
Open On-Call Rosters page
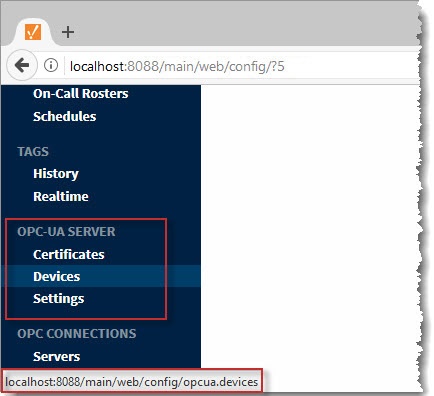(x=81, y=94)
